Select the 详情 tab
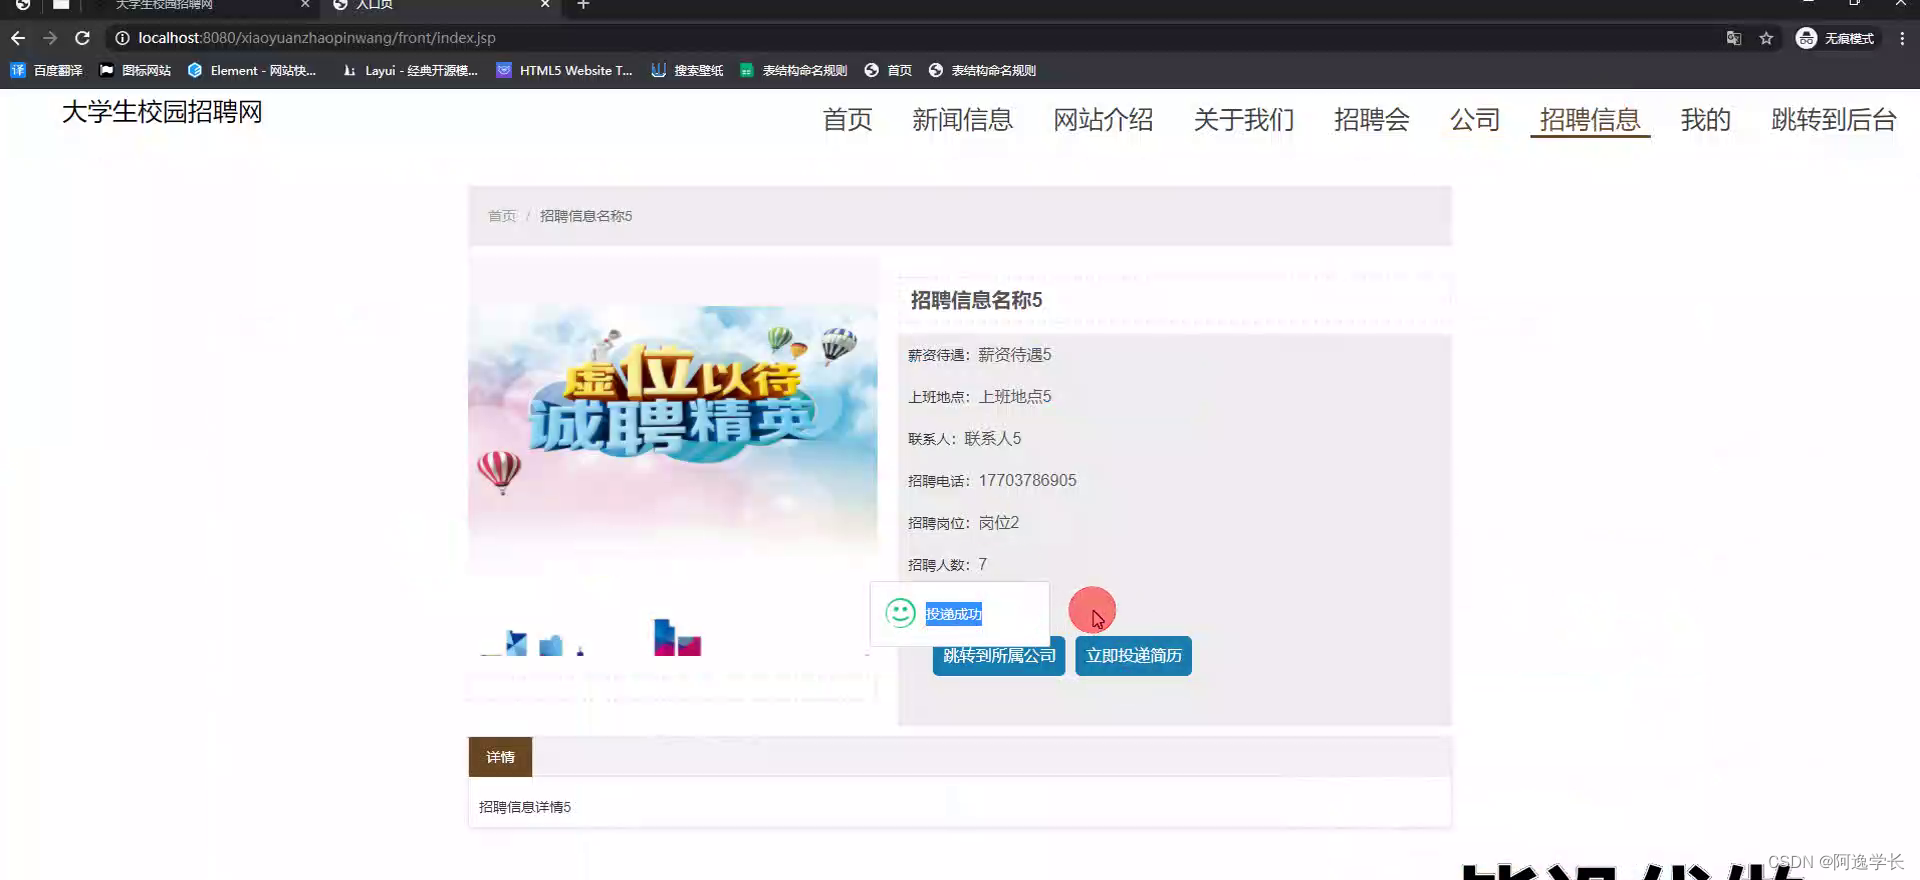Viewport: 1920px width, 880px height. click(500, 757)
